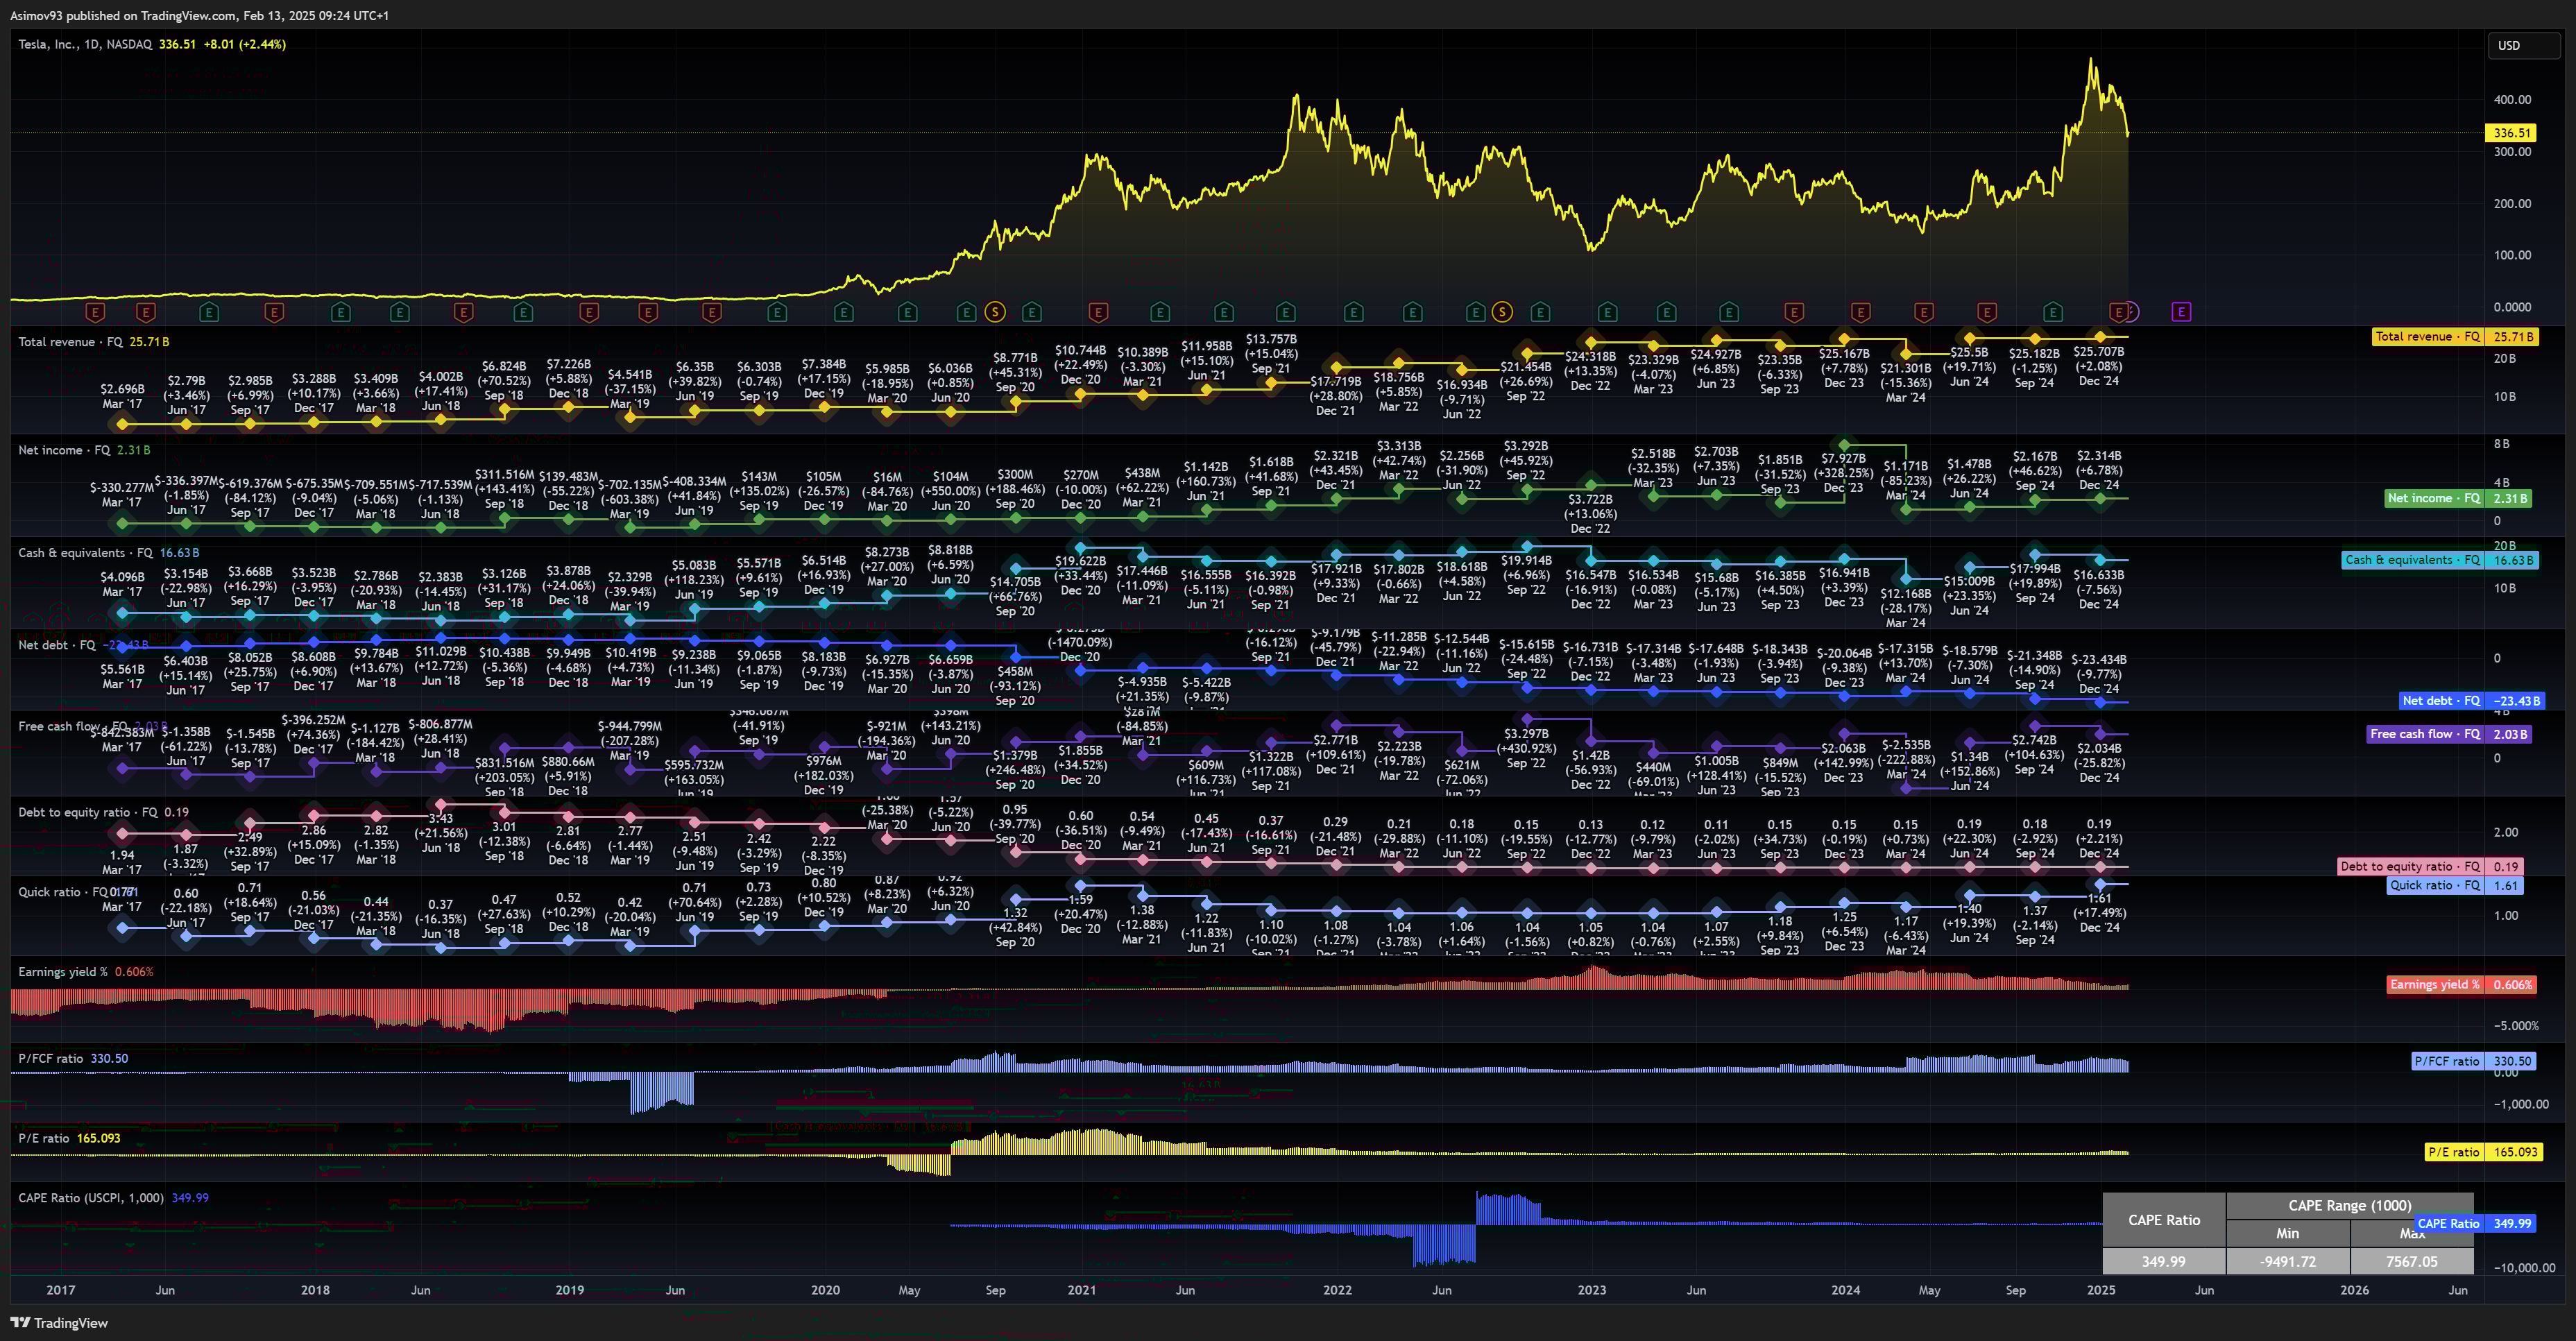Click the CAPE Range Max value 7567.05
The image size is (2576, 1341).
(2411, 1261)
